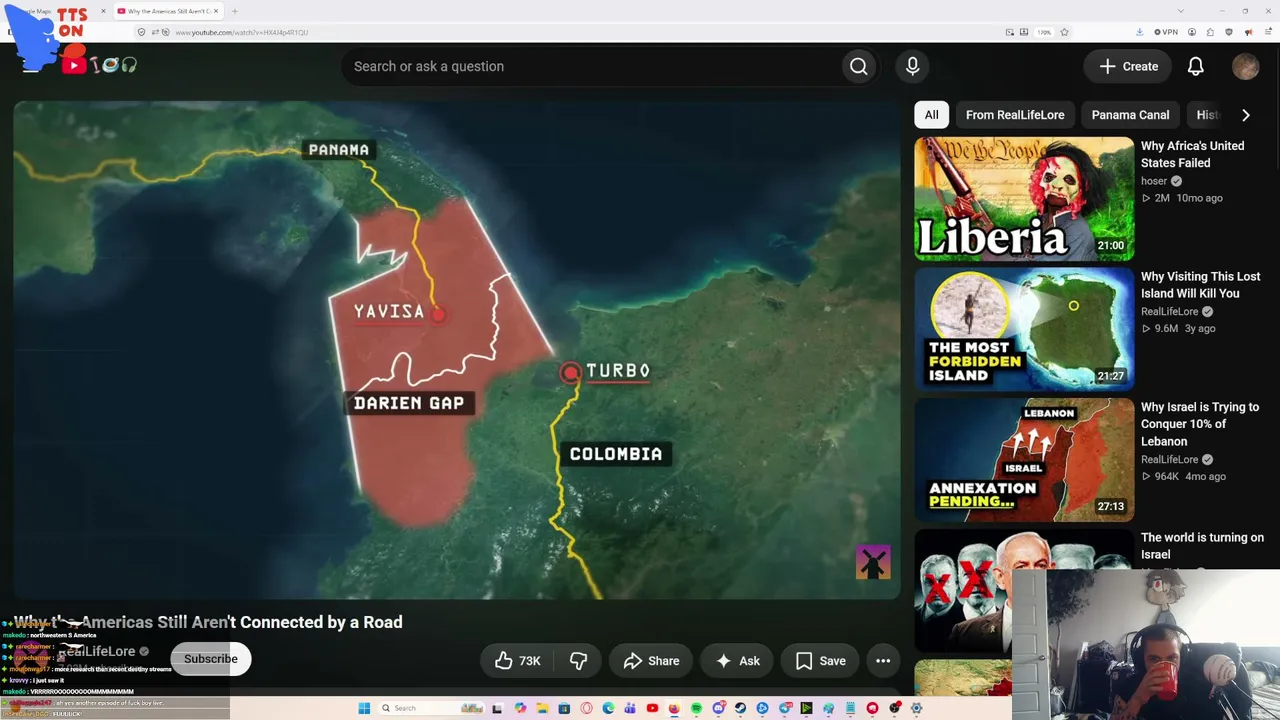Subscribe to RealLifeLore channel
Image resolution: width=1280 pixels, height=720 pixels.
click(210, 659)
